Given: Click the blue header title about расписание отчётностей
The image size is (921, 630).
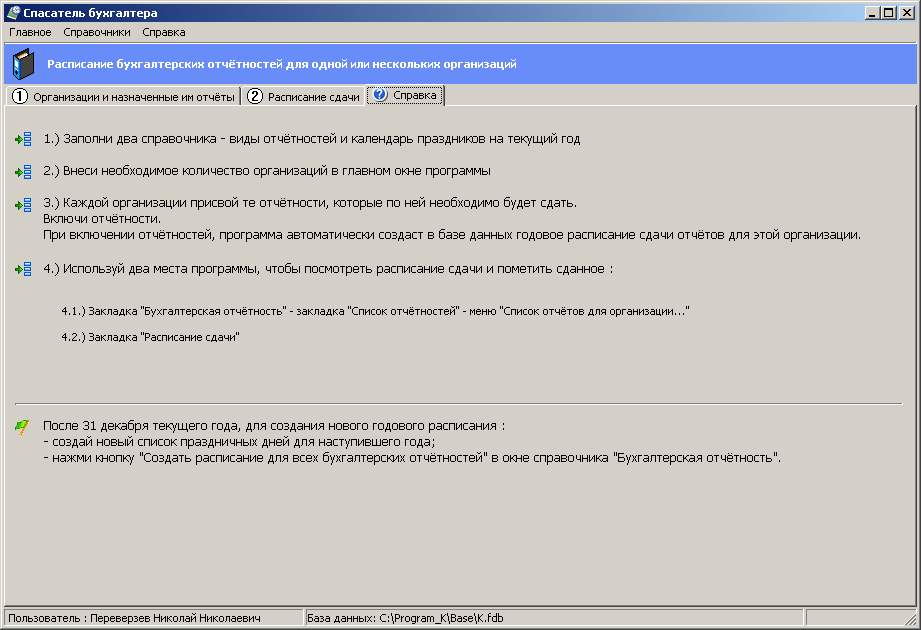Looking at the screenshot, I should (281, 64).
